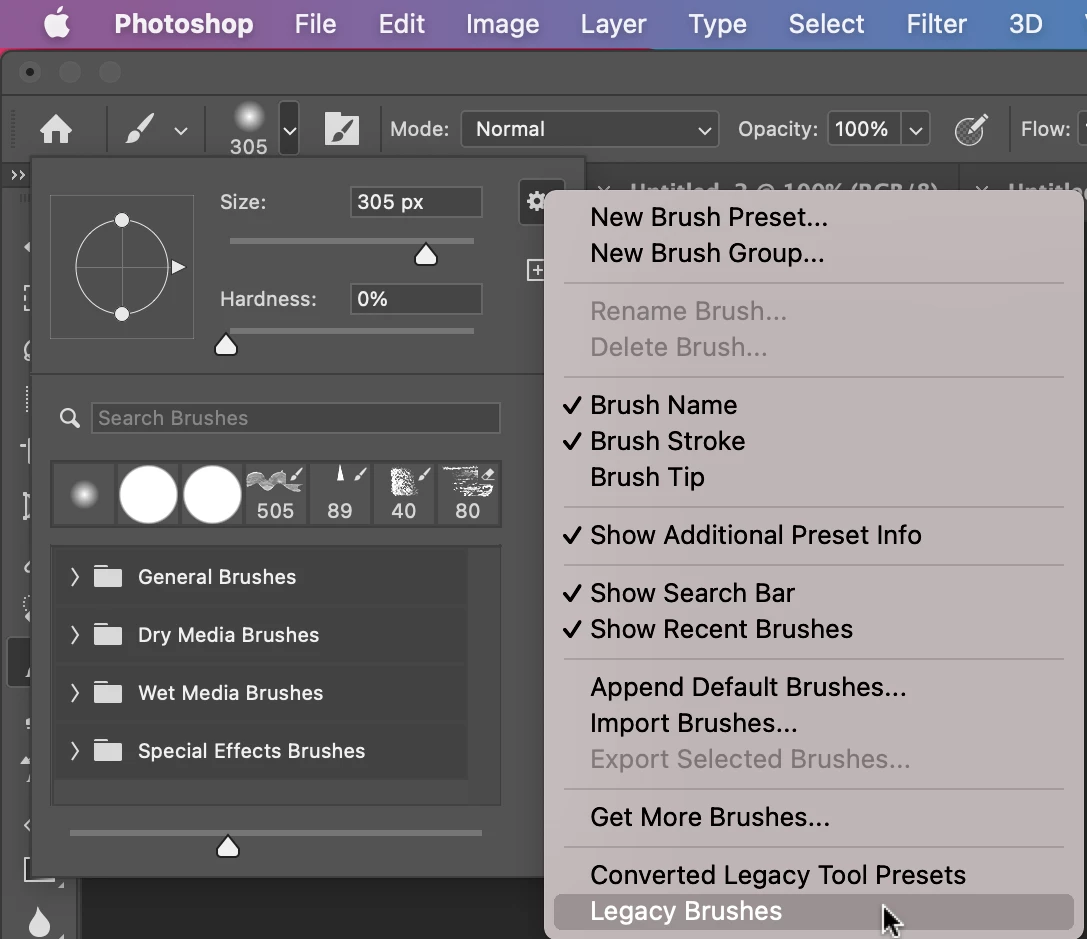Click the gear icon in brush picker
1087x939 pixels.
click(534, 202)
